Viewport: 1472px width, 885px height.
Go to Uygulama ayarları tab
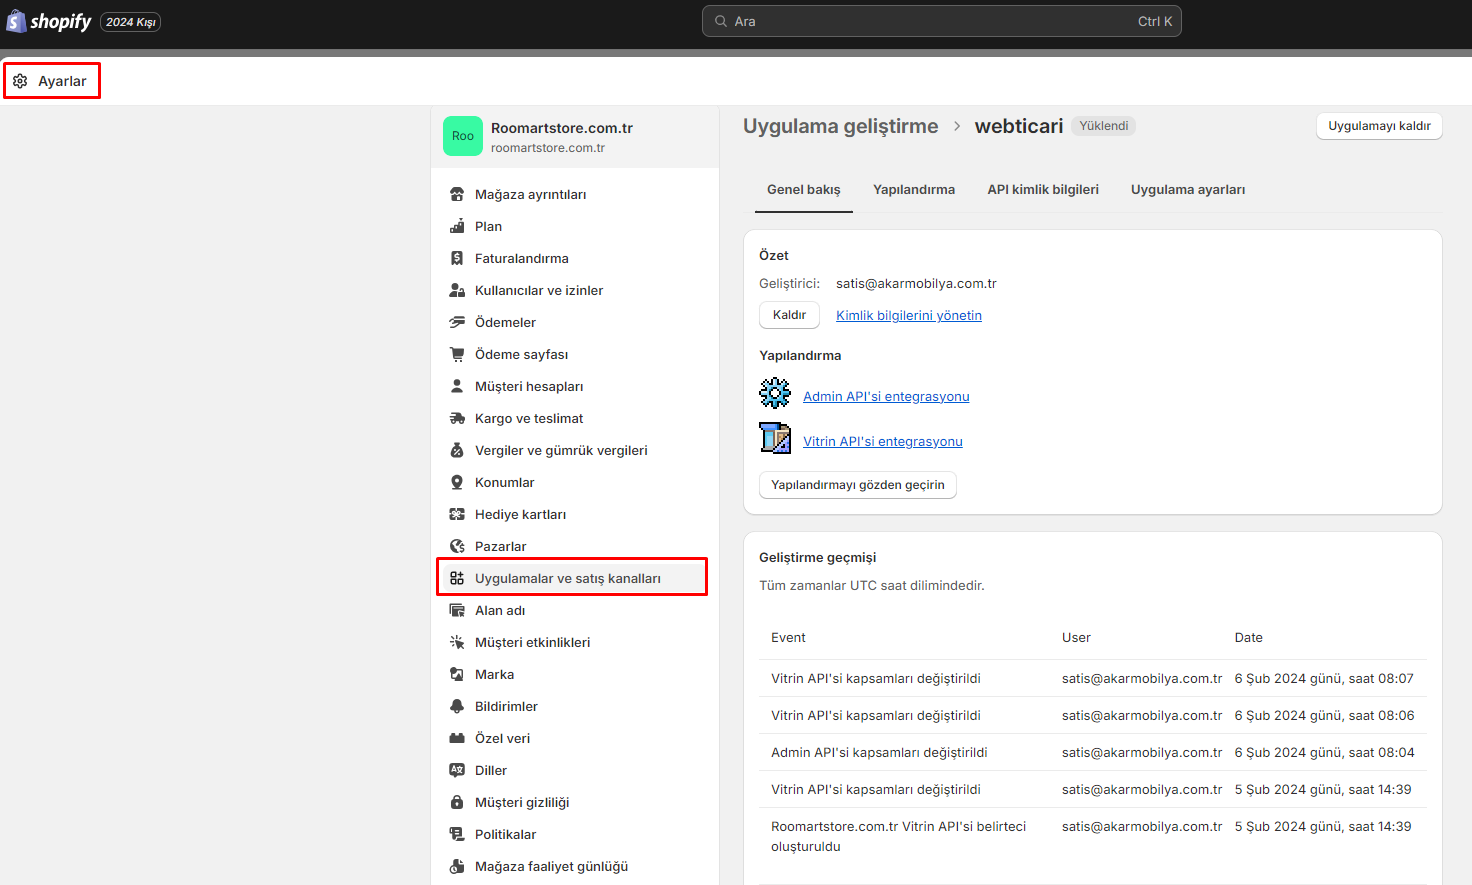point(1187,189)
